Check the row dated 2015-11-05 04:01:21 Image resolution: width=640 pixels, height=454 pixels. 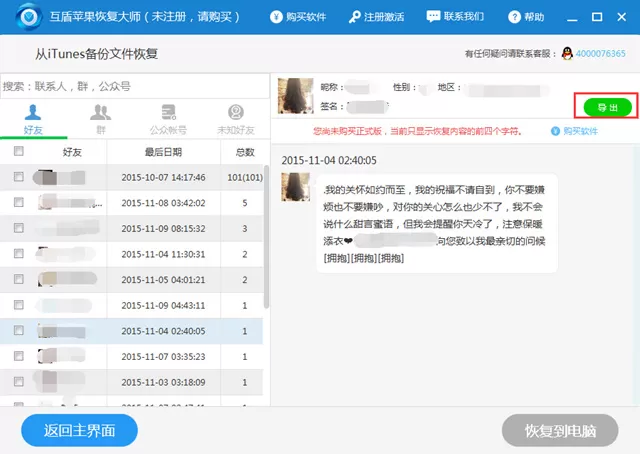pos(18,279)
